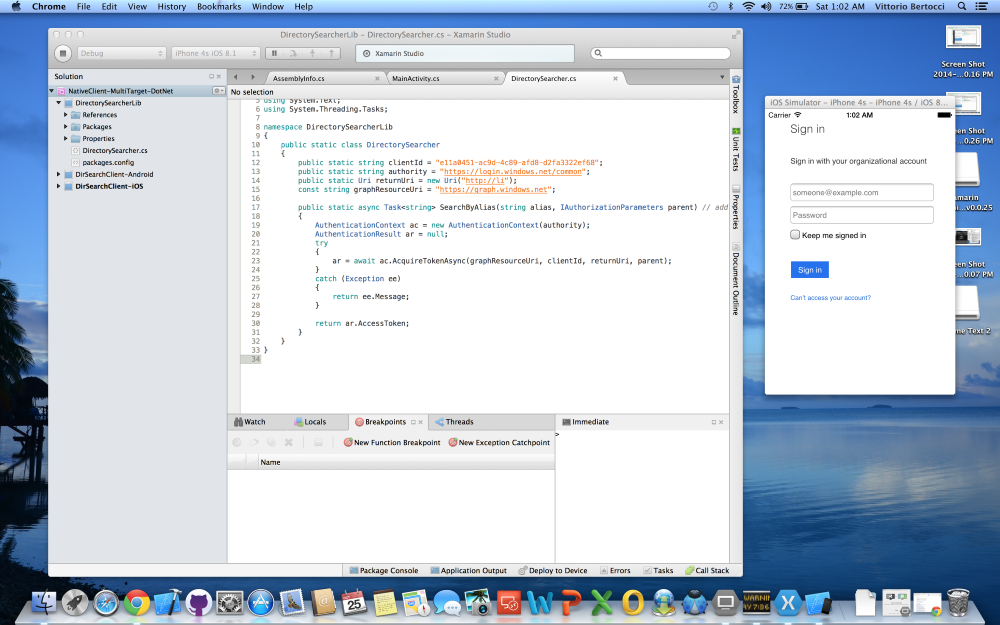Click the Name column header in Breakpoints
Image resolution: width=1000 pixels, height=625 pixels.
pos(270,462)
